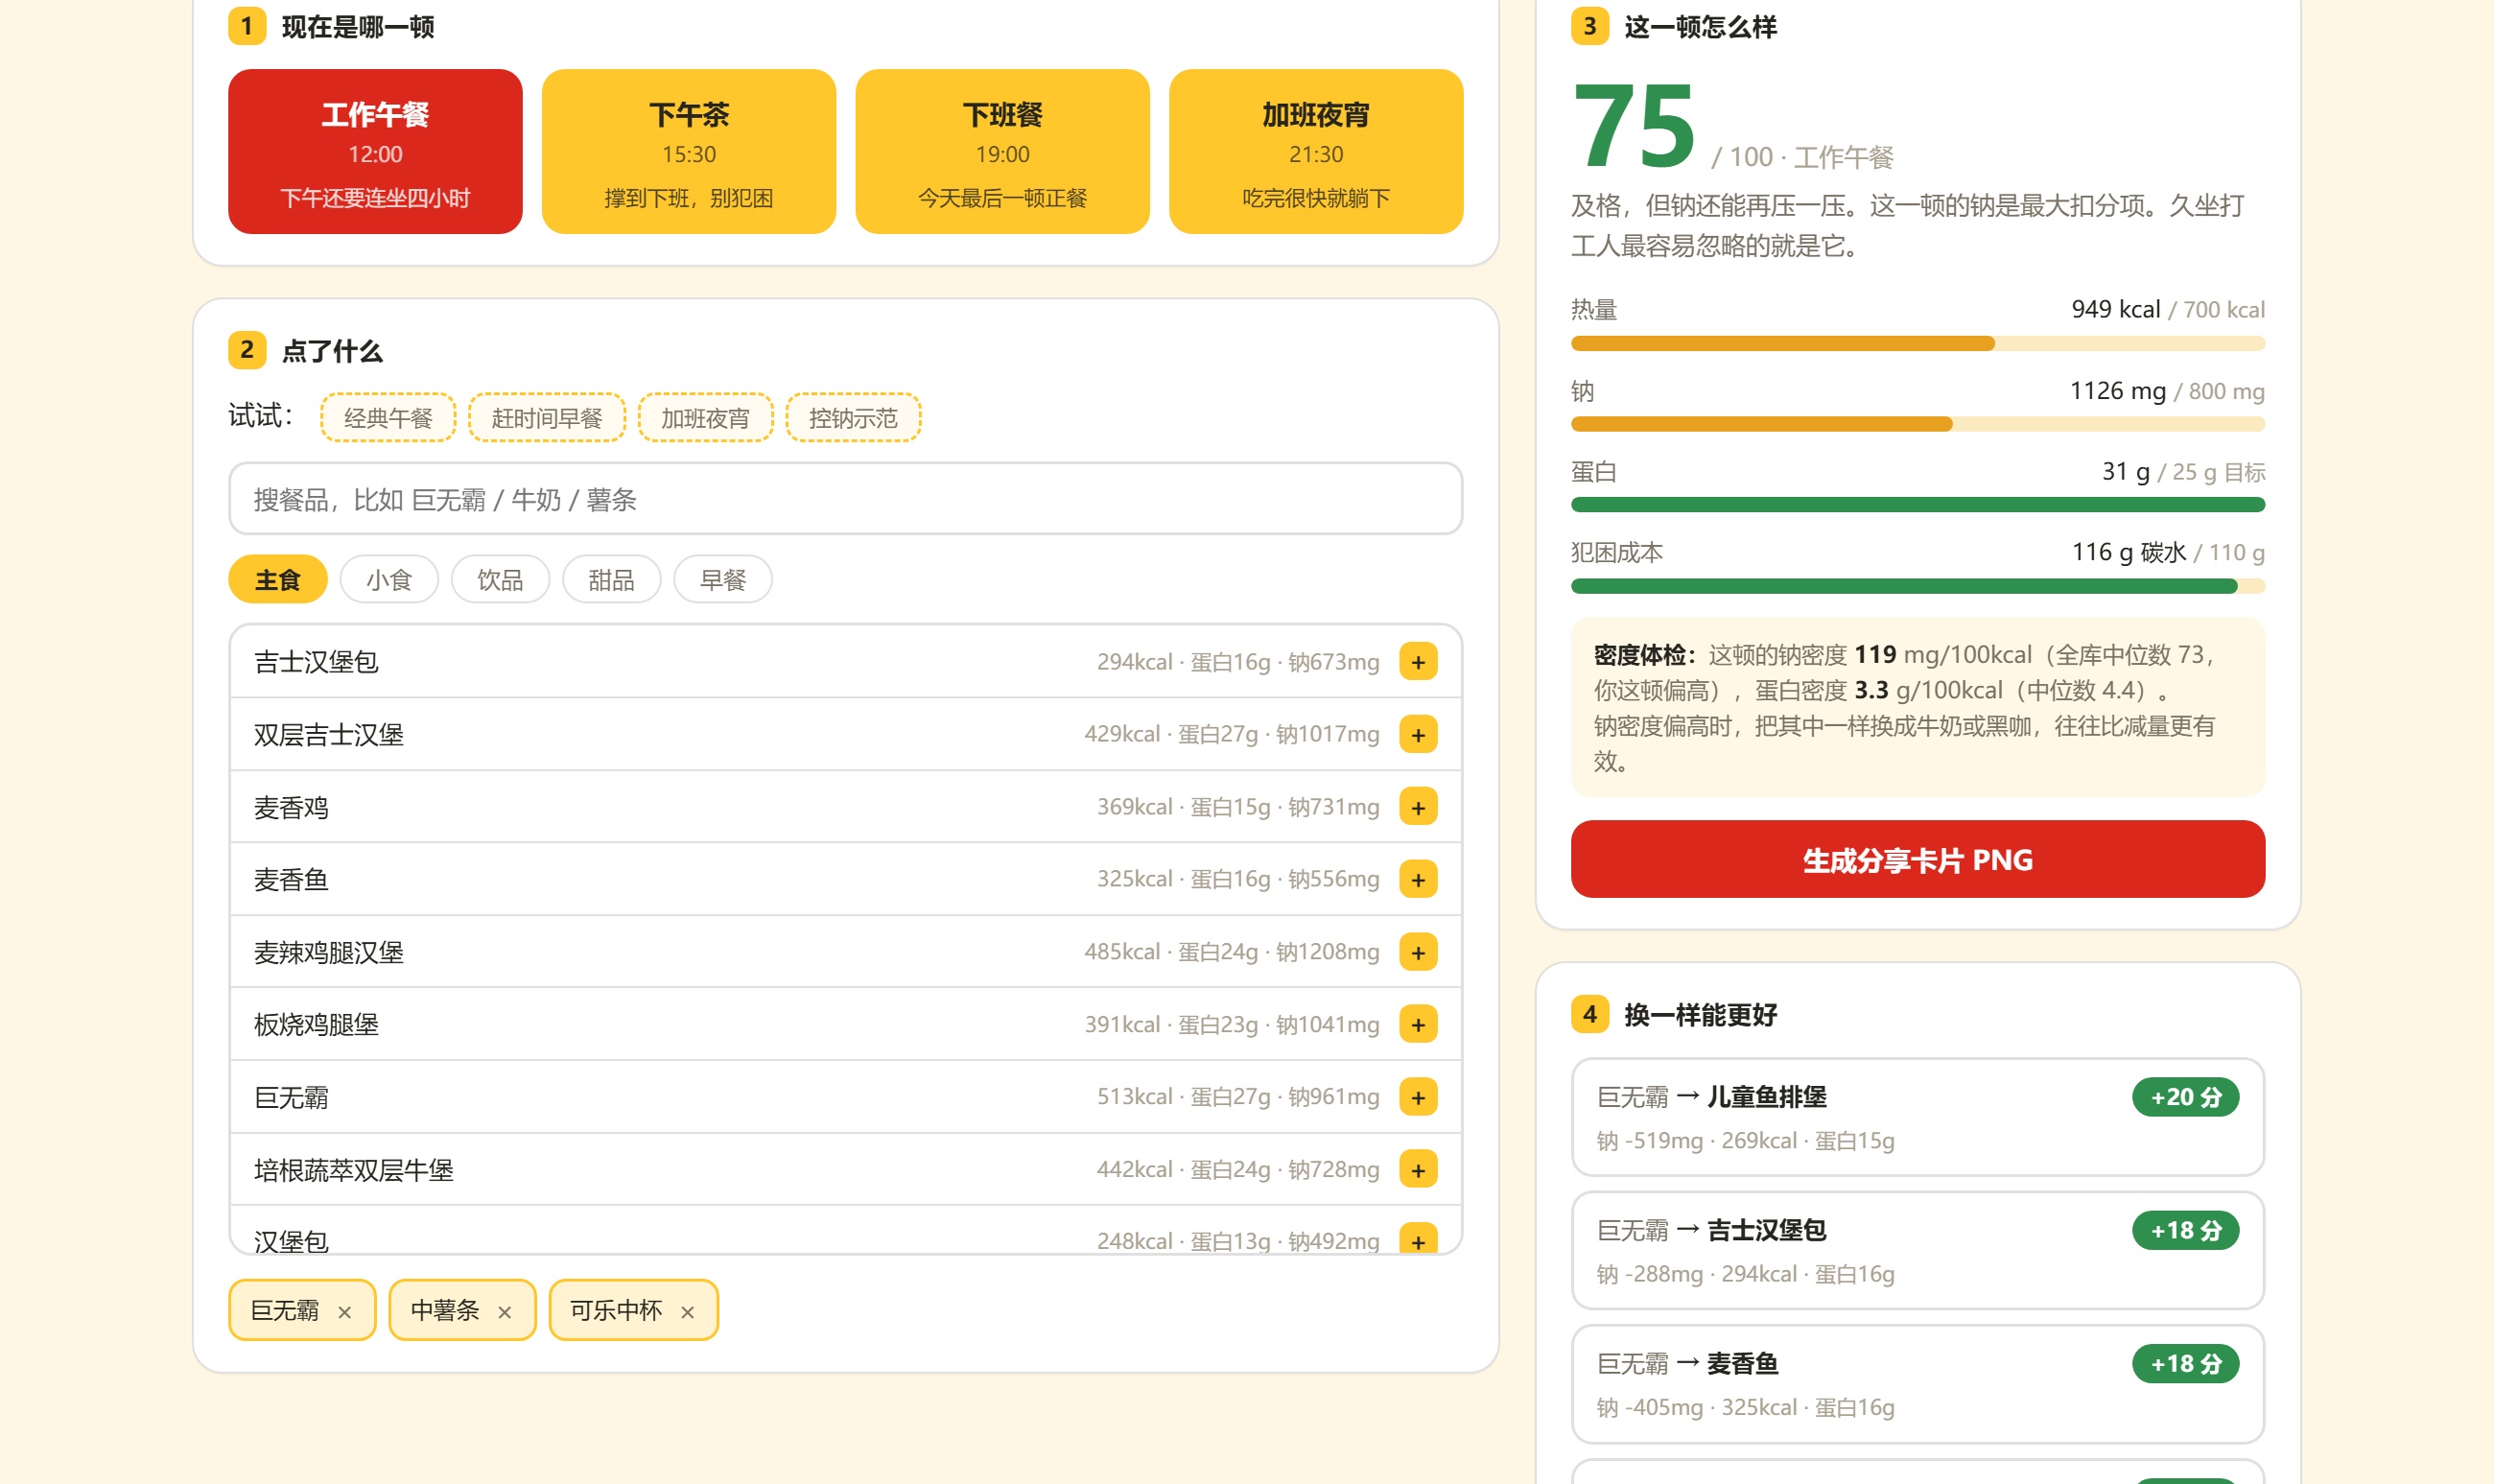The height and width of the screenshot is (1484, 2494).
Task: Select the 加班夜宵 21:30 meal card
Action: coord(1316,152)
